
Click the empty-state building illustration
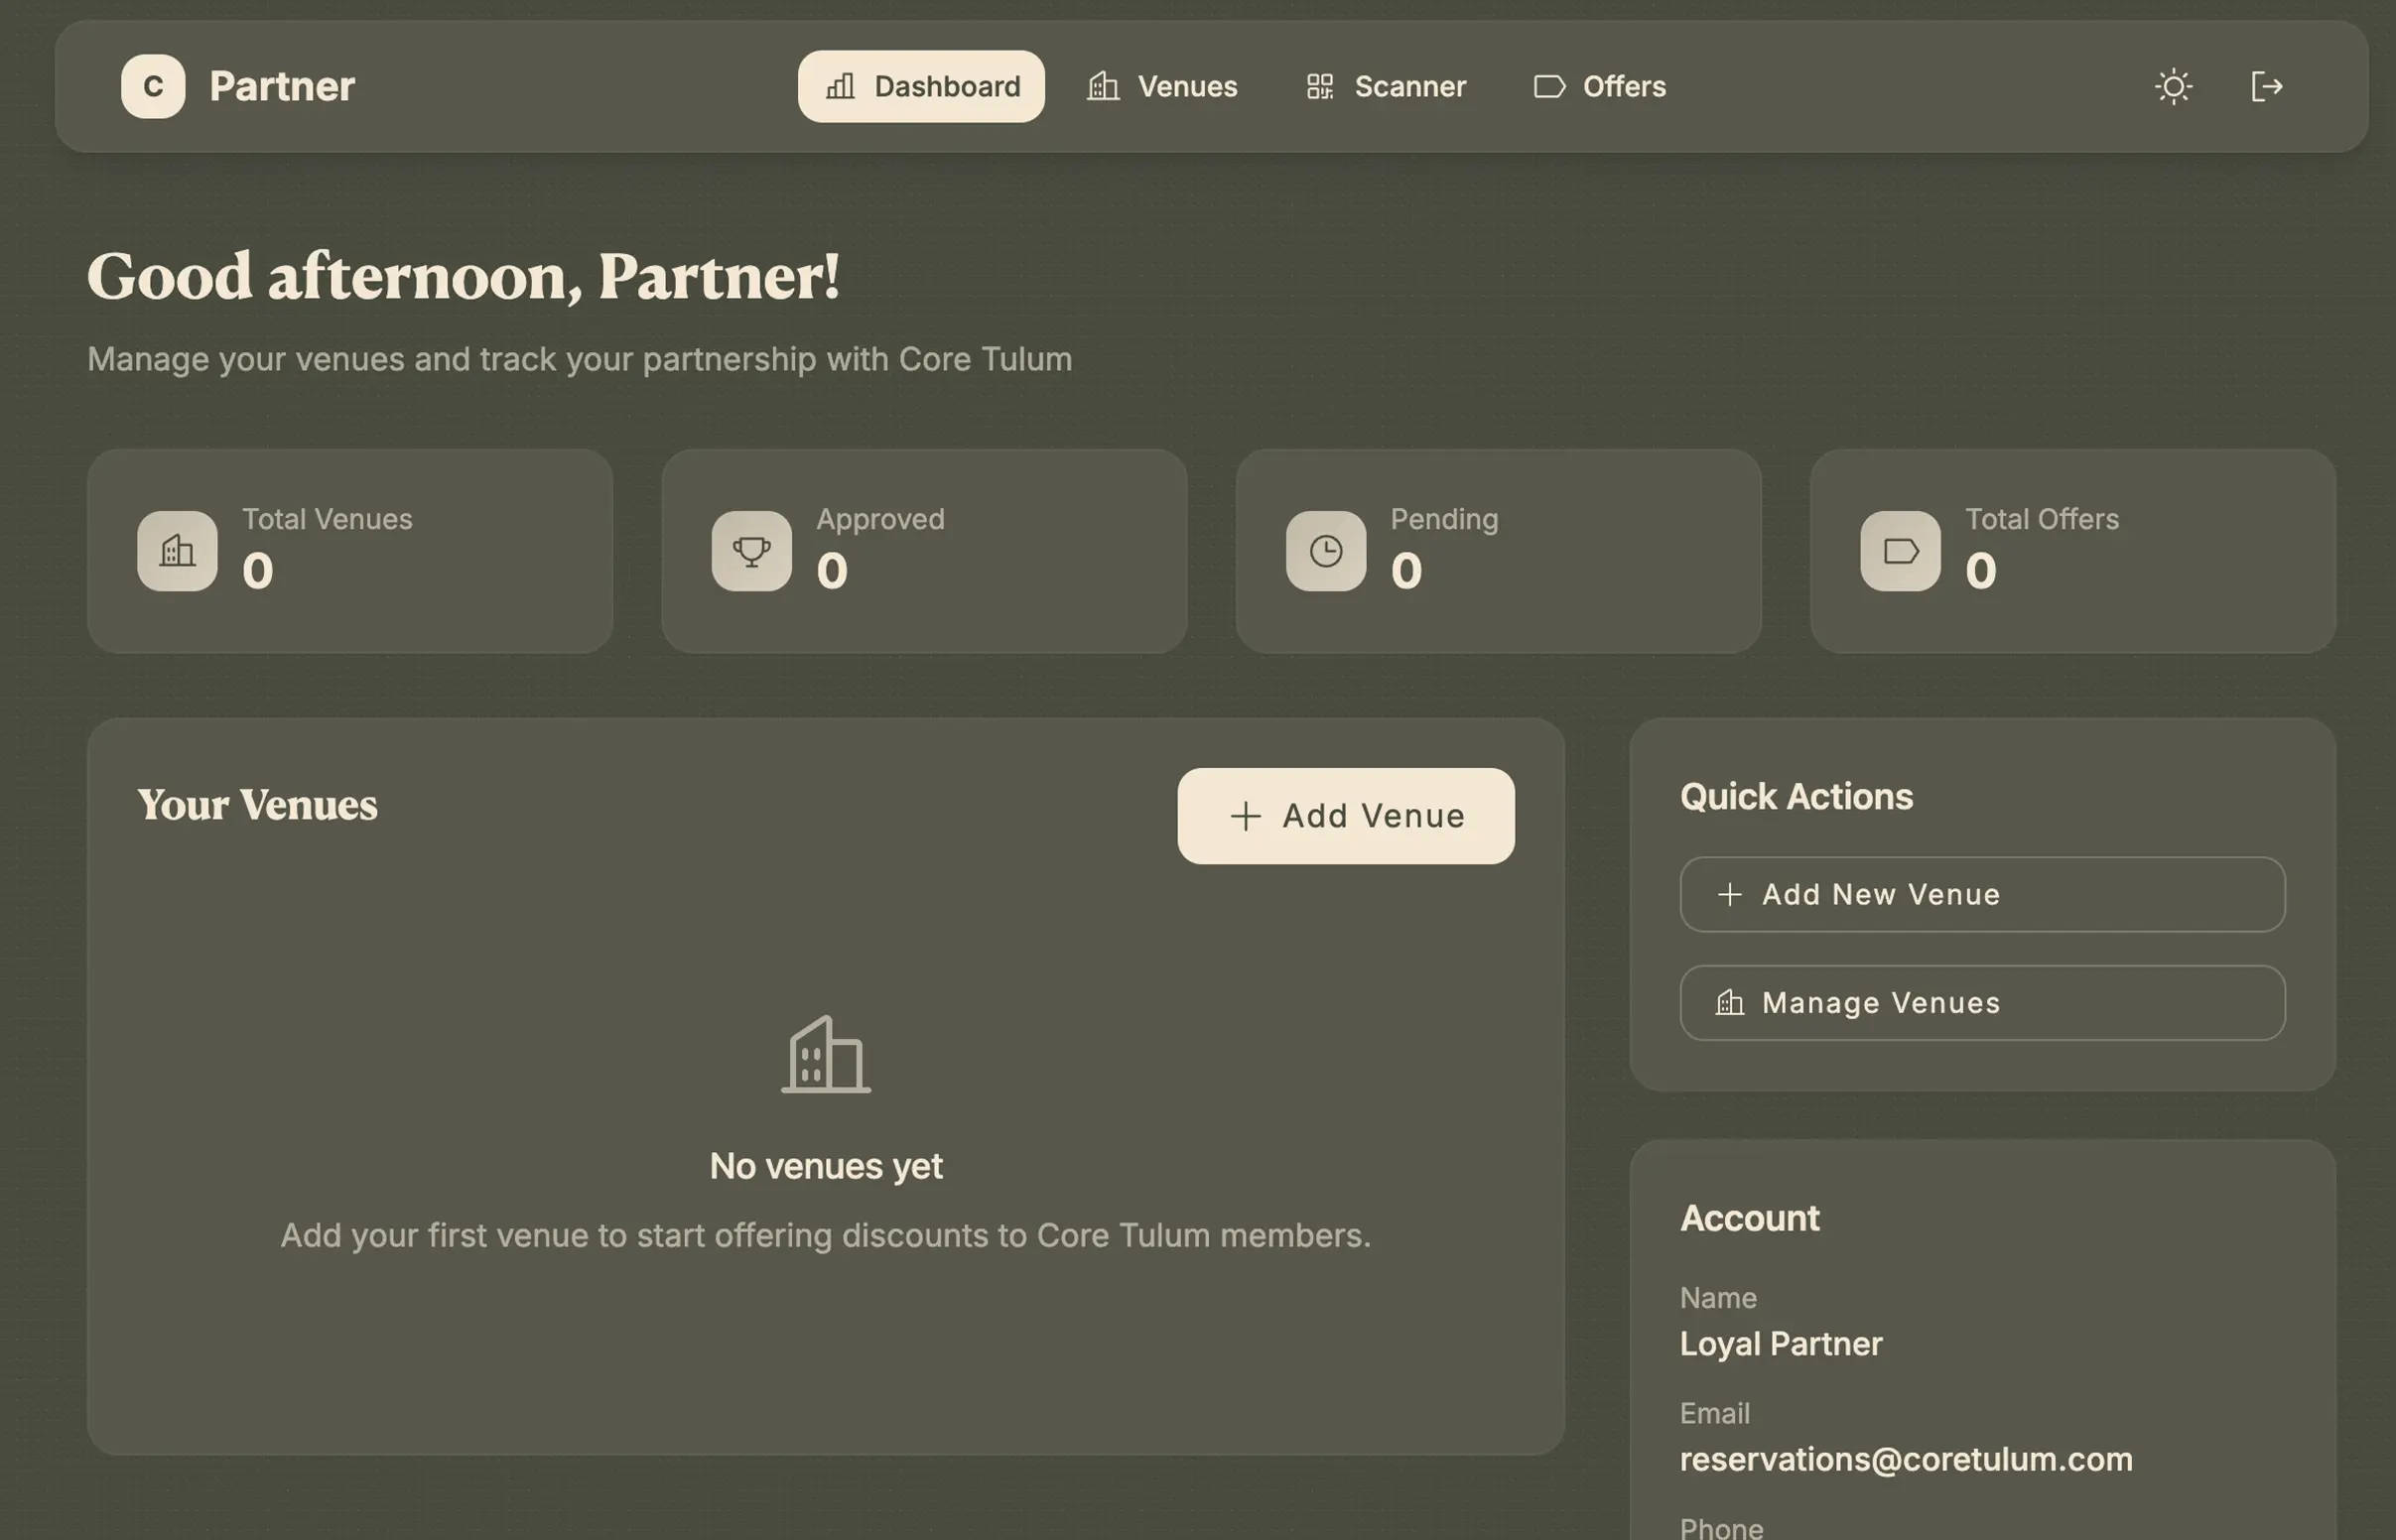[824, 1055]
